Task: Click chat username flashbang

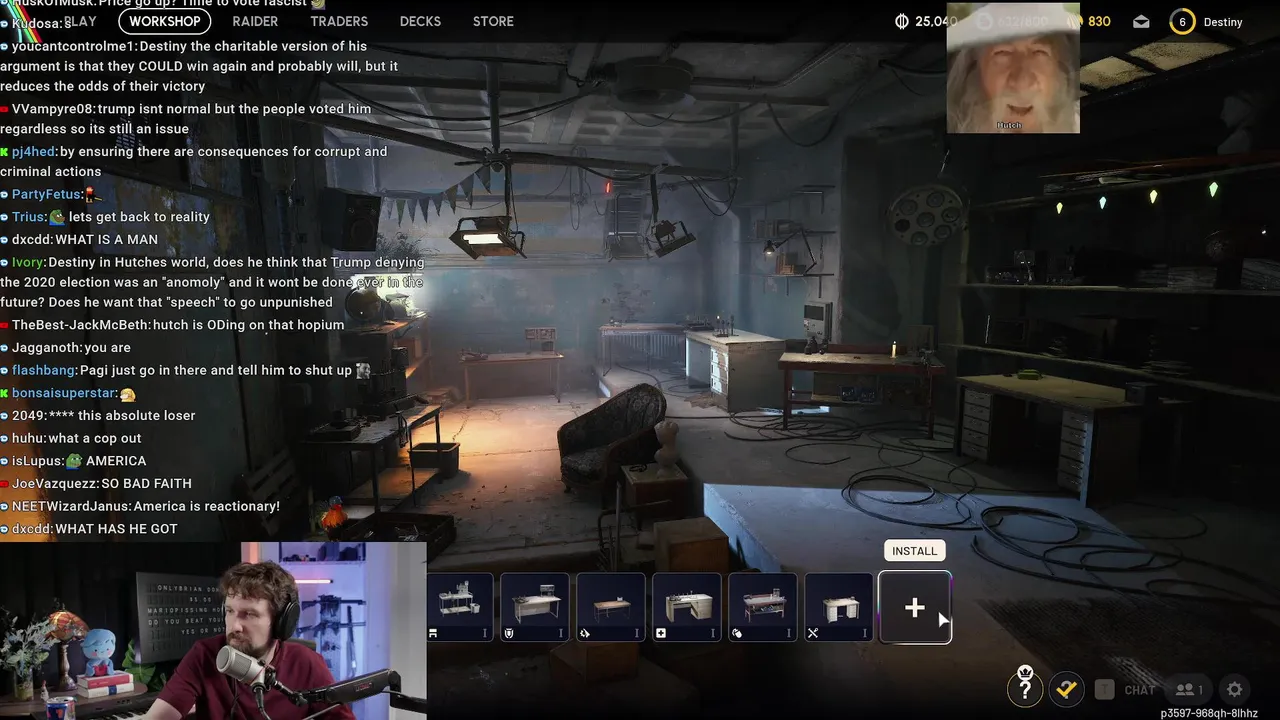Action: click(x=44, y=370)
